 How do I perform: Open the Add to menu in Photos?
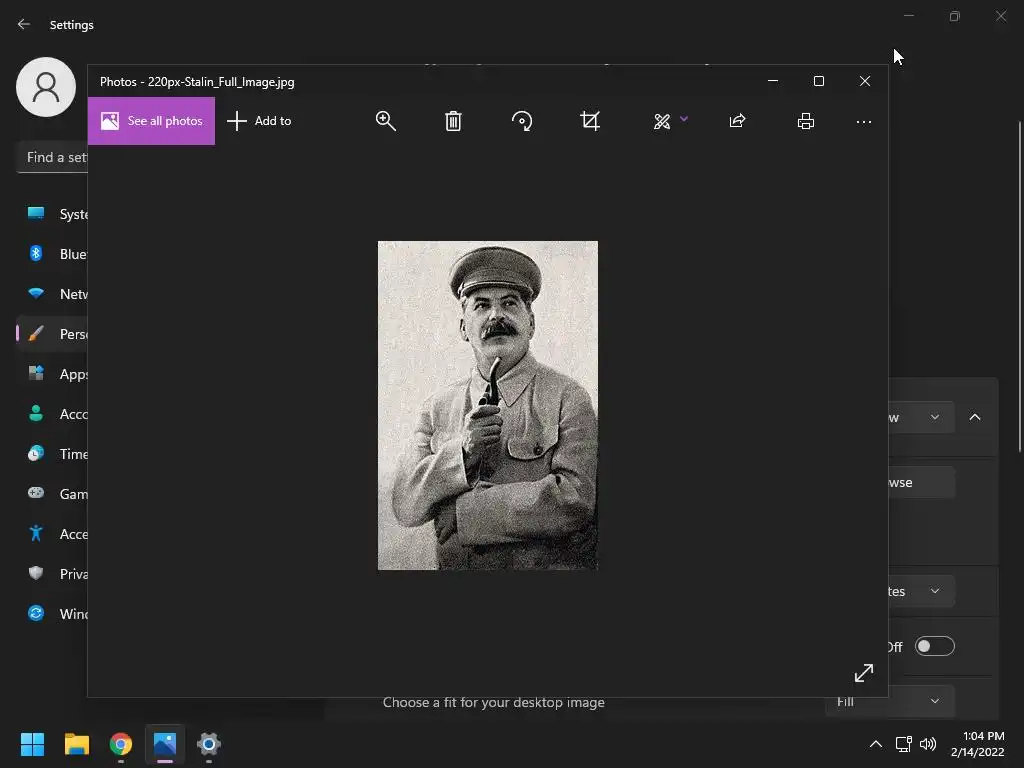click(259, 121)
